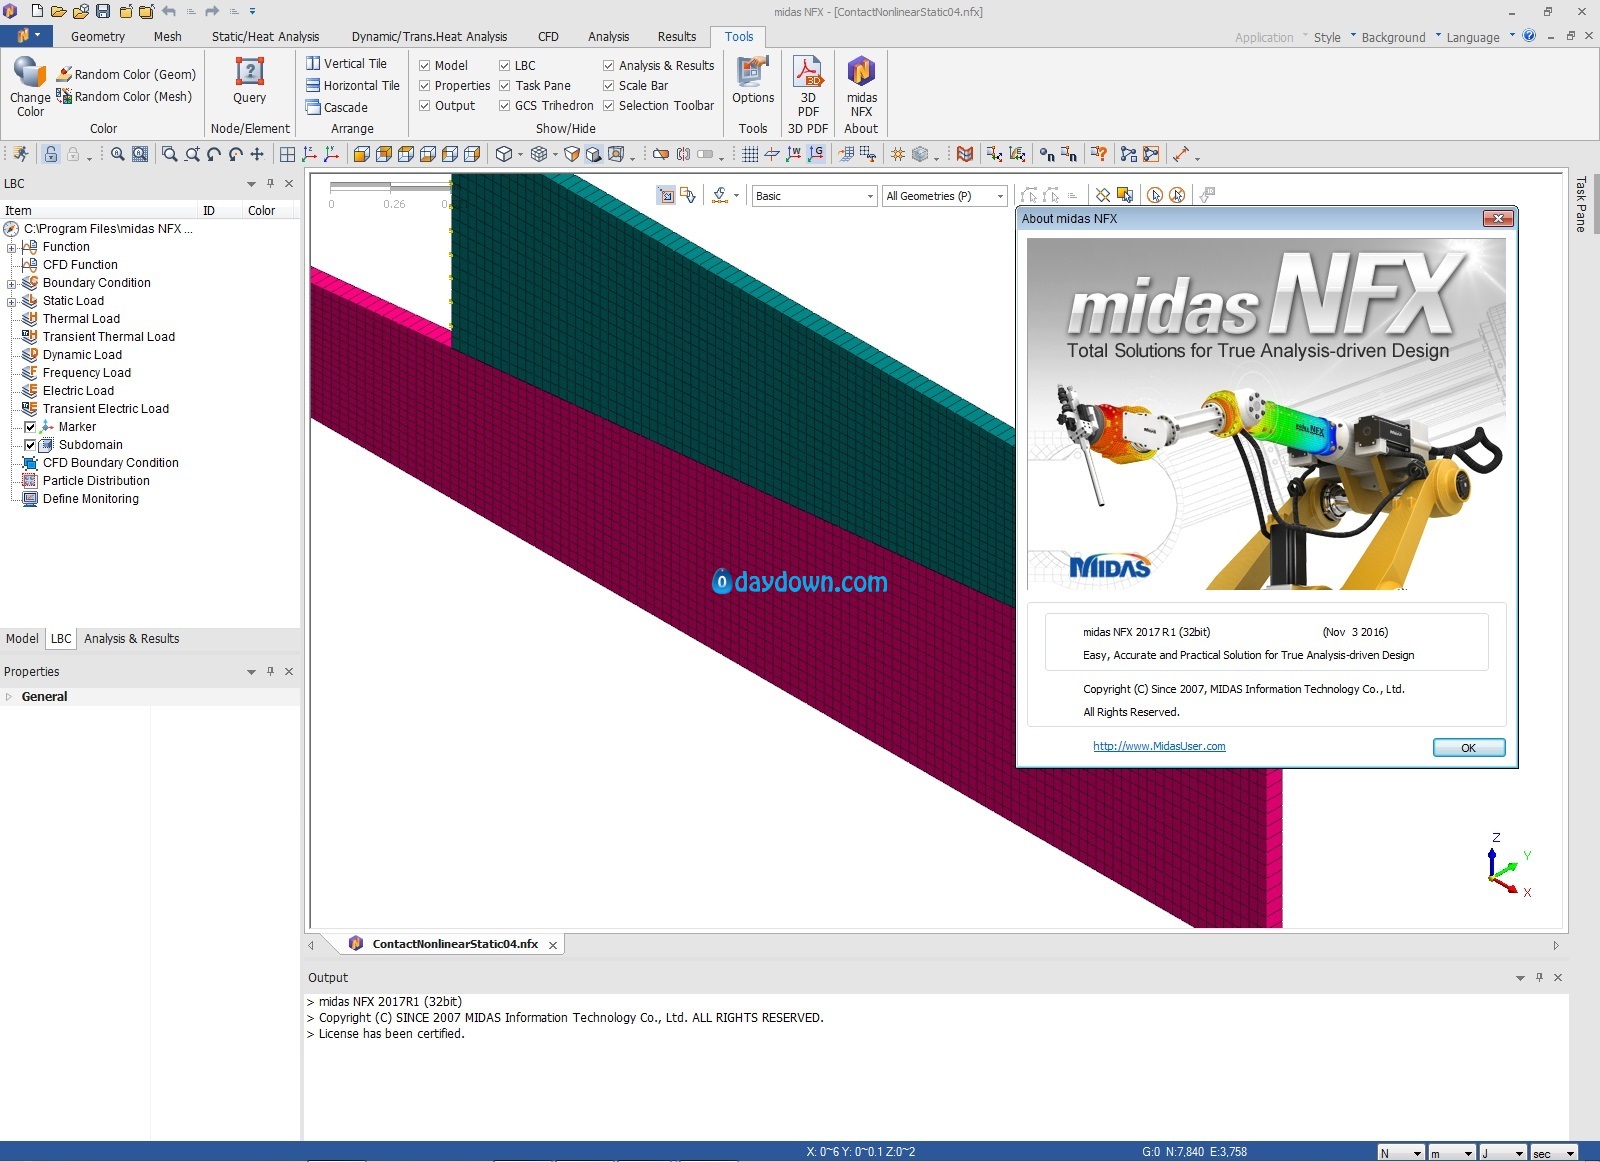The width and height of the screenshot is (1600, 1162).
Task: Open the Static/Heat Analysis ribbon tab
Action: pyautogui.click(x=265, y=36)
